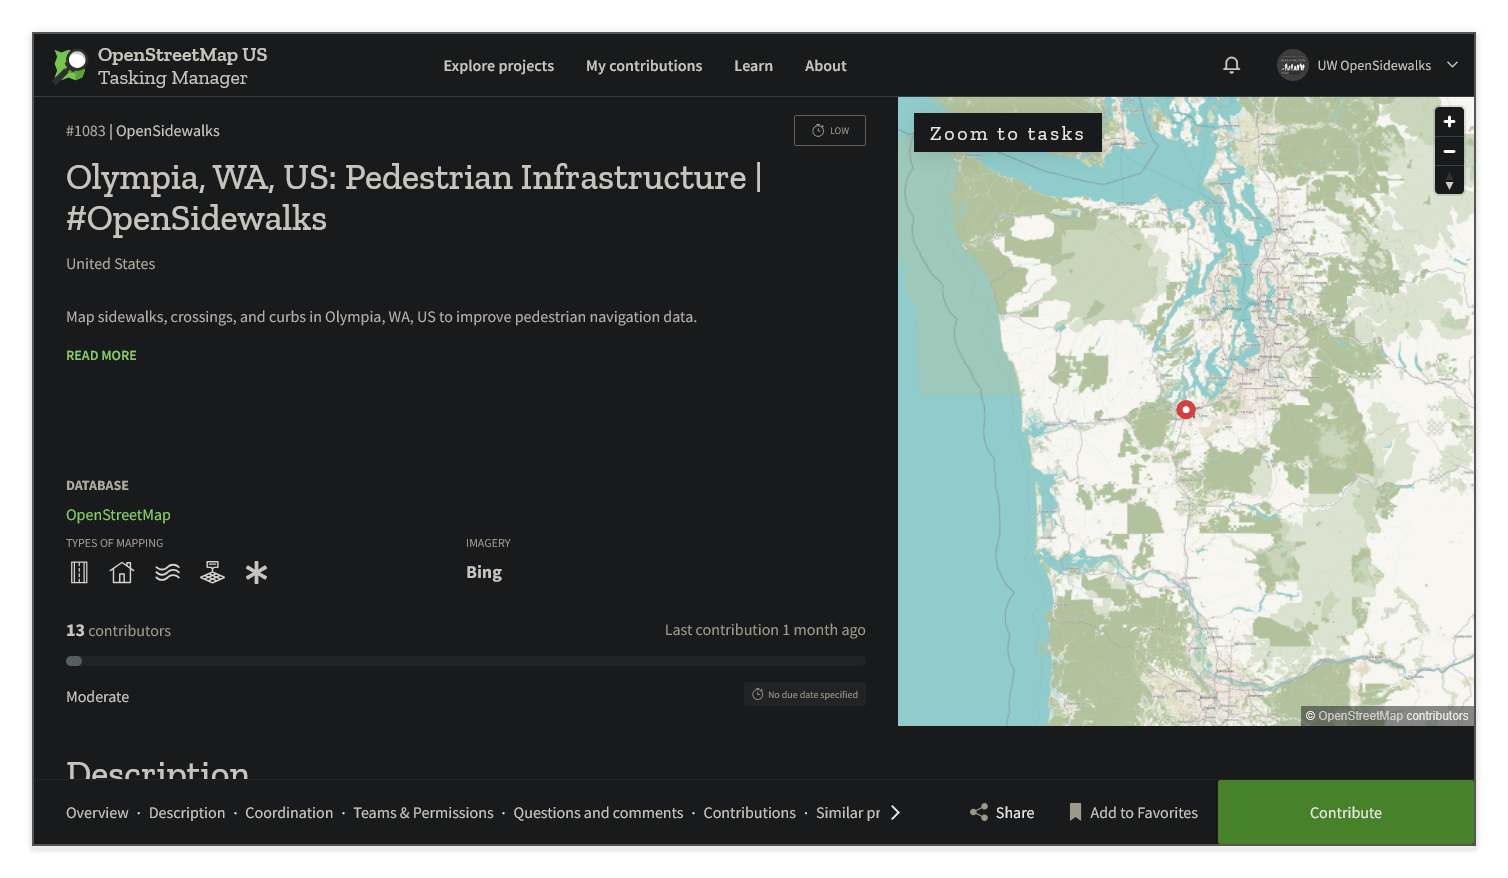Open the Explore projects menu item
1508x878 pixels.
499,65
